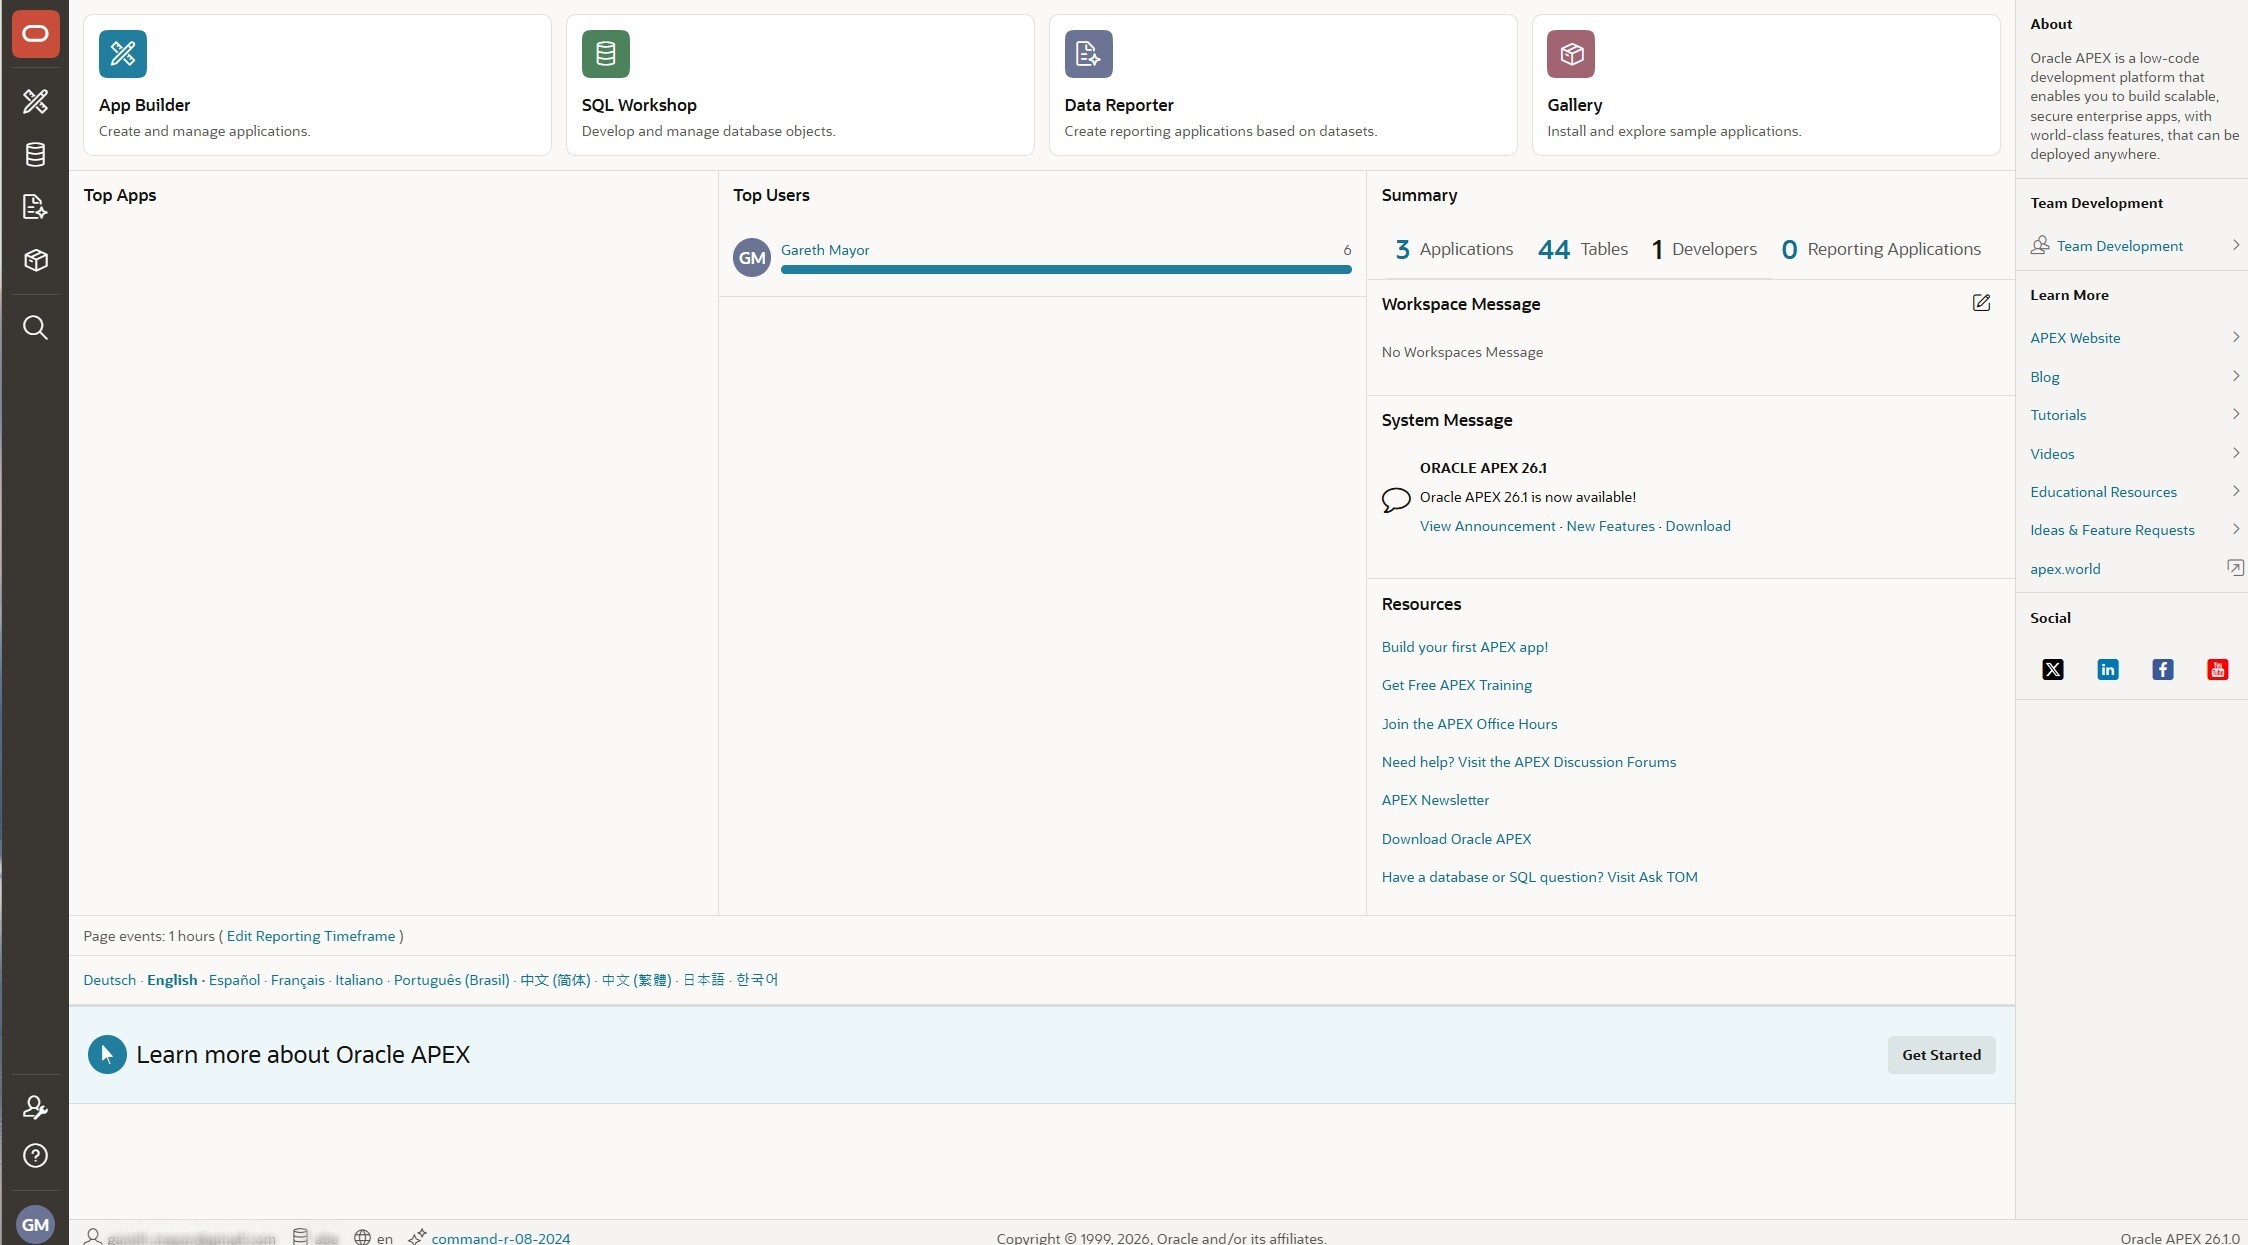Open the SQL Workshop card title

(x=639, y=105)
